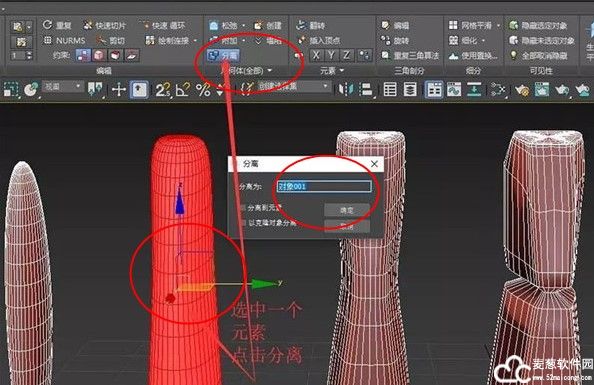Click 翻转 (Flip) in the elements panel
The height and width of the screenshot is (385, 594).
pos(311,25)
